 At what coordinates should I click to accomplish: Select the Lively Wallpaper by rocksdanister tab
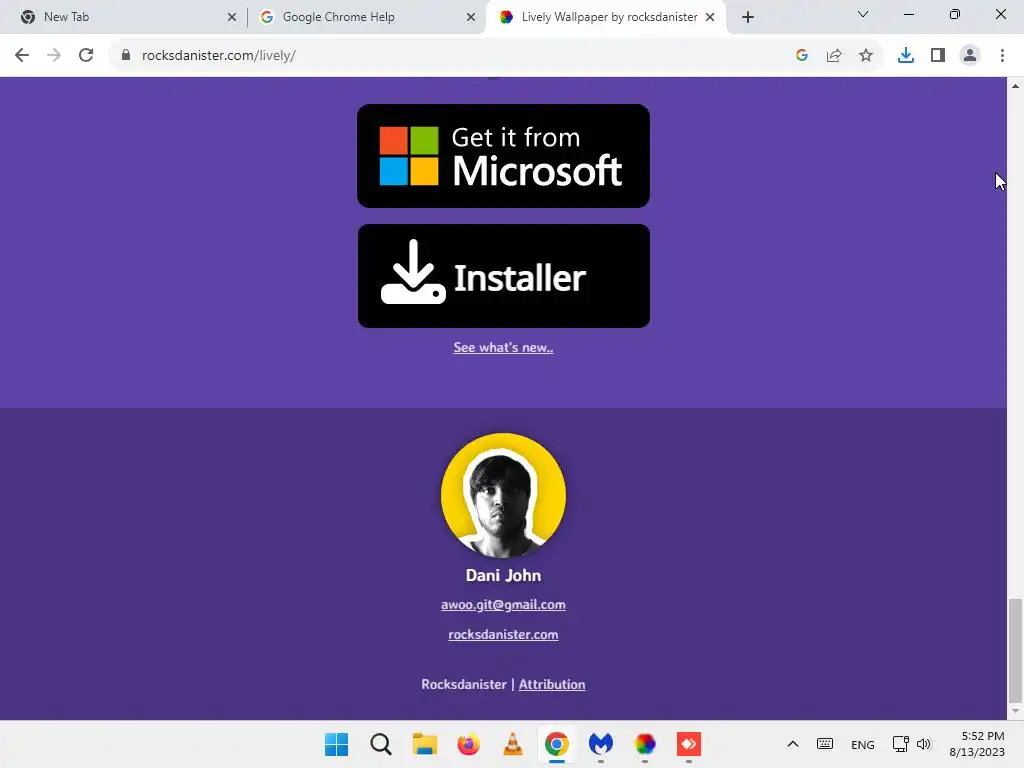click(609, 17)
